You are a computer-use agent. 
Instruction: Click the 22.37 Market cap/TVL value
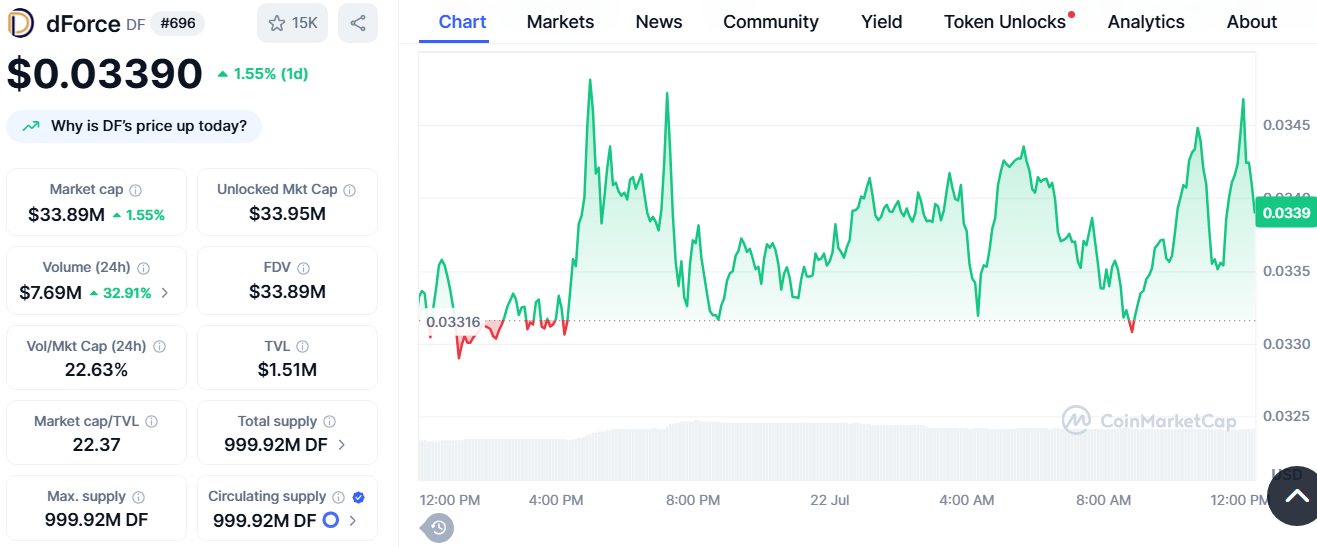point(96,445)
